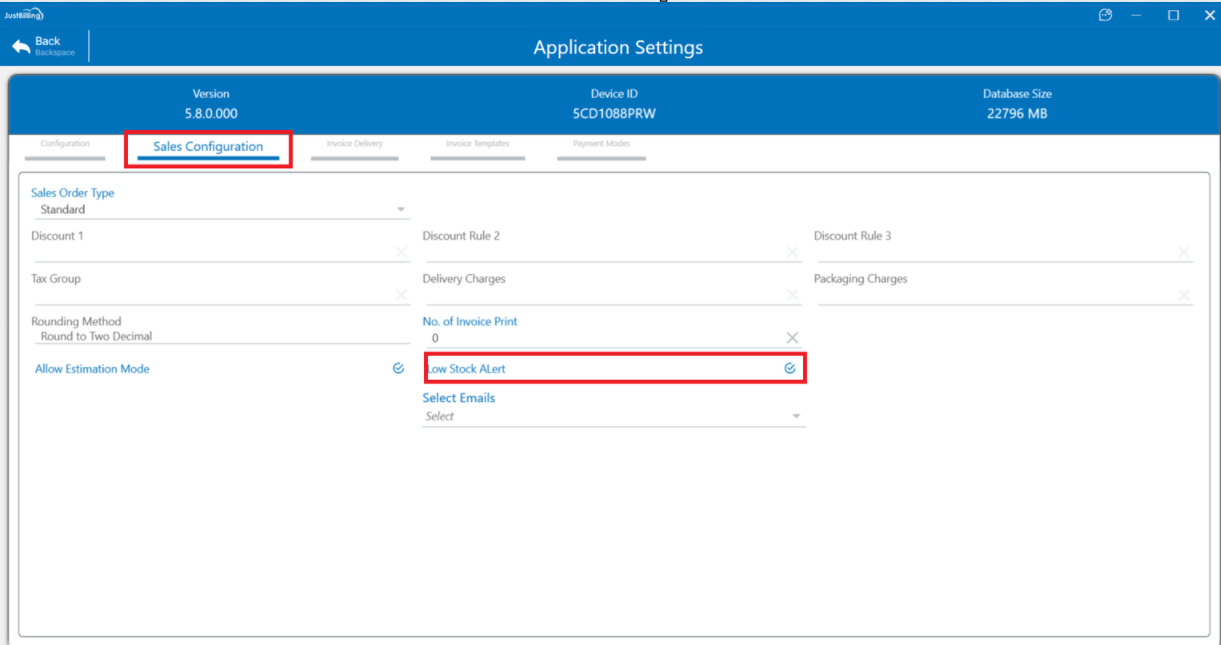Clear Delivery Charges using X icon
Image resolution: width=1221 pixels, height=645 pixels.
coord(793,295)
